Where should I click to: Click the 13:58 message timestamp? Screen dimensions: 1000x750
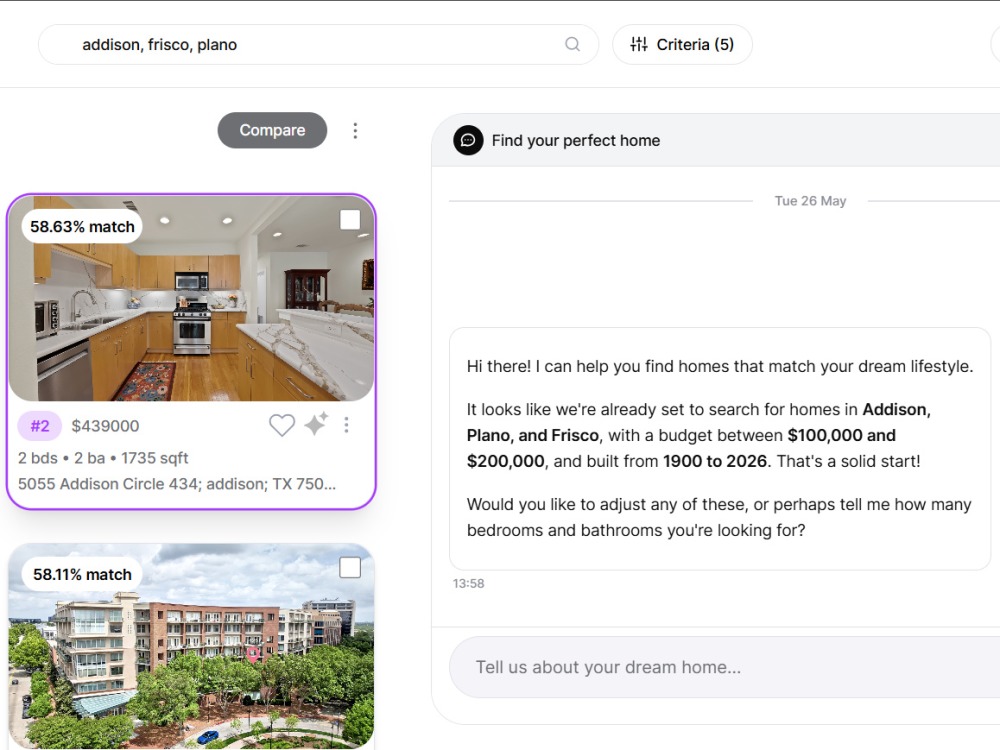[468, 584]
